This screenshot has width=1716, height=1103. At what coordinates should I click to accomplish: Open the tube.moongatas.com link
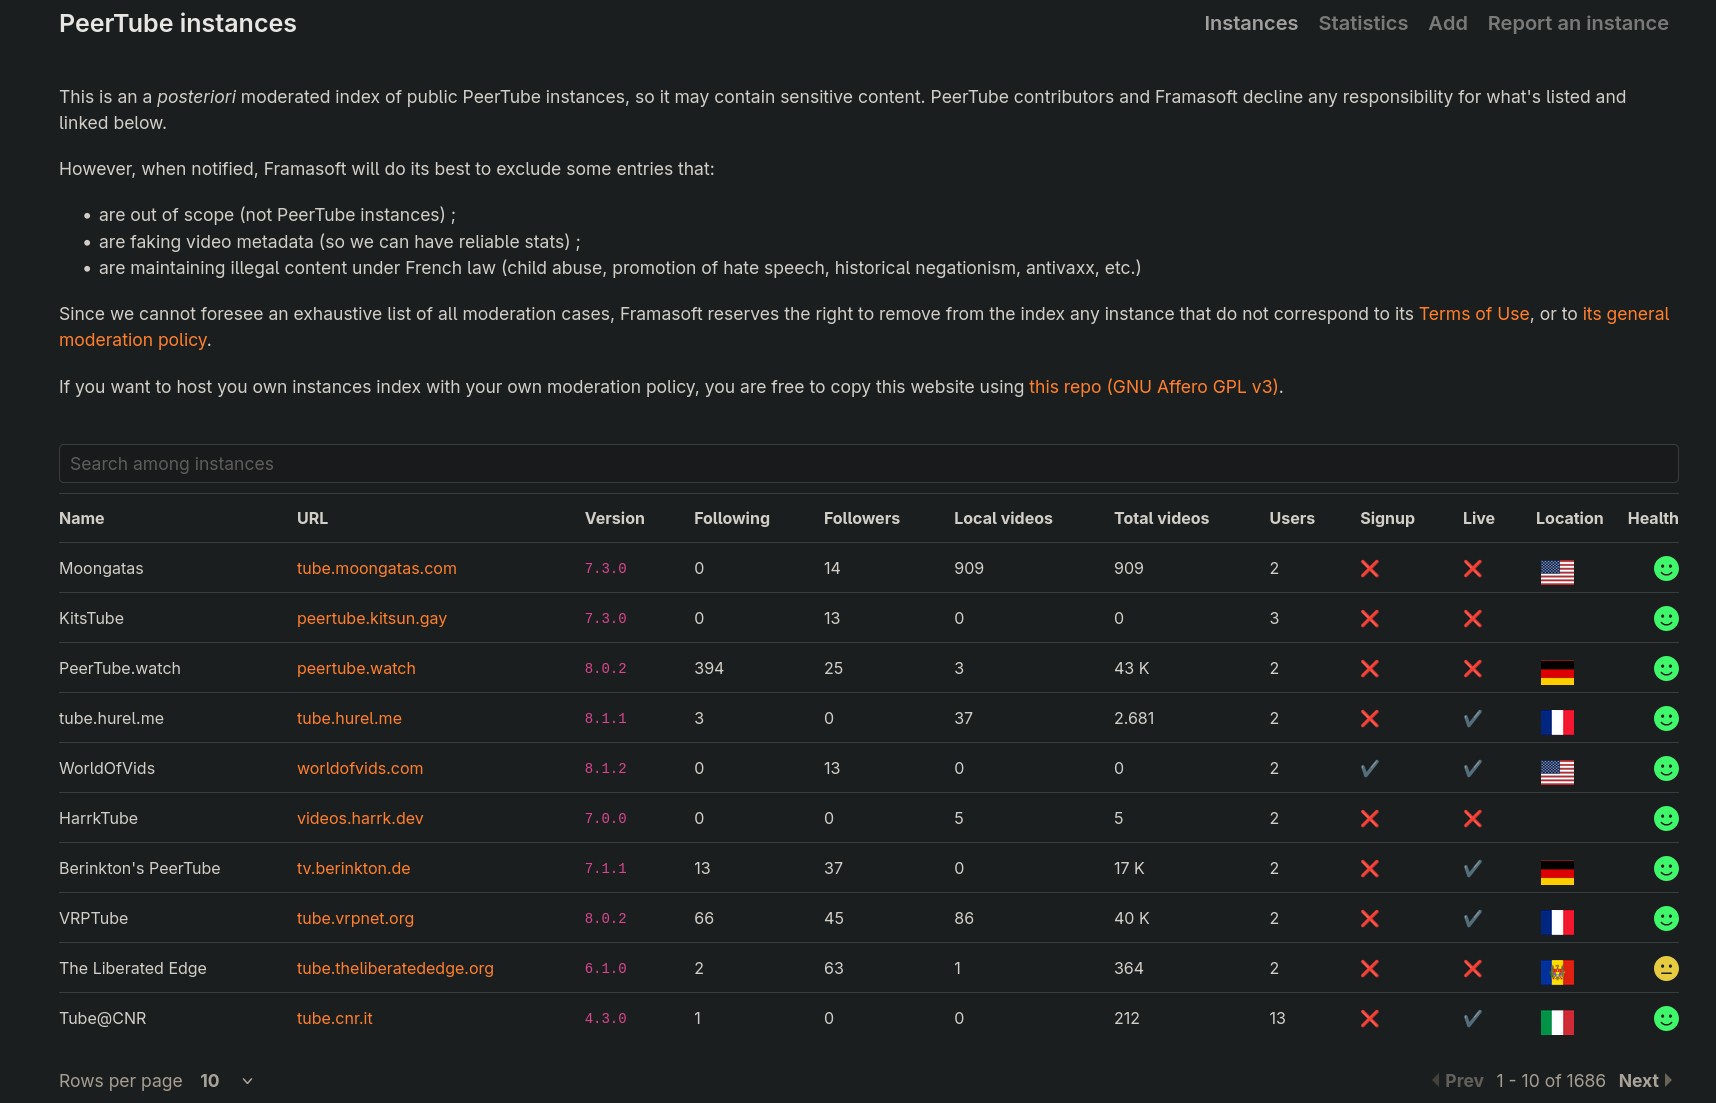click(376, 568)
